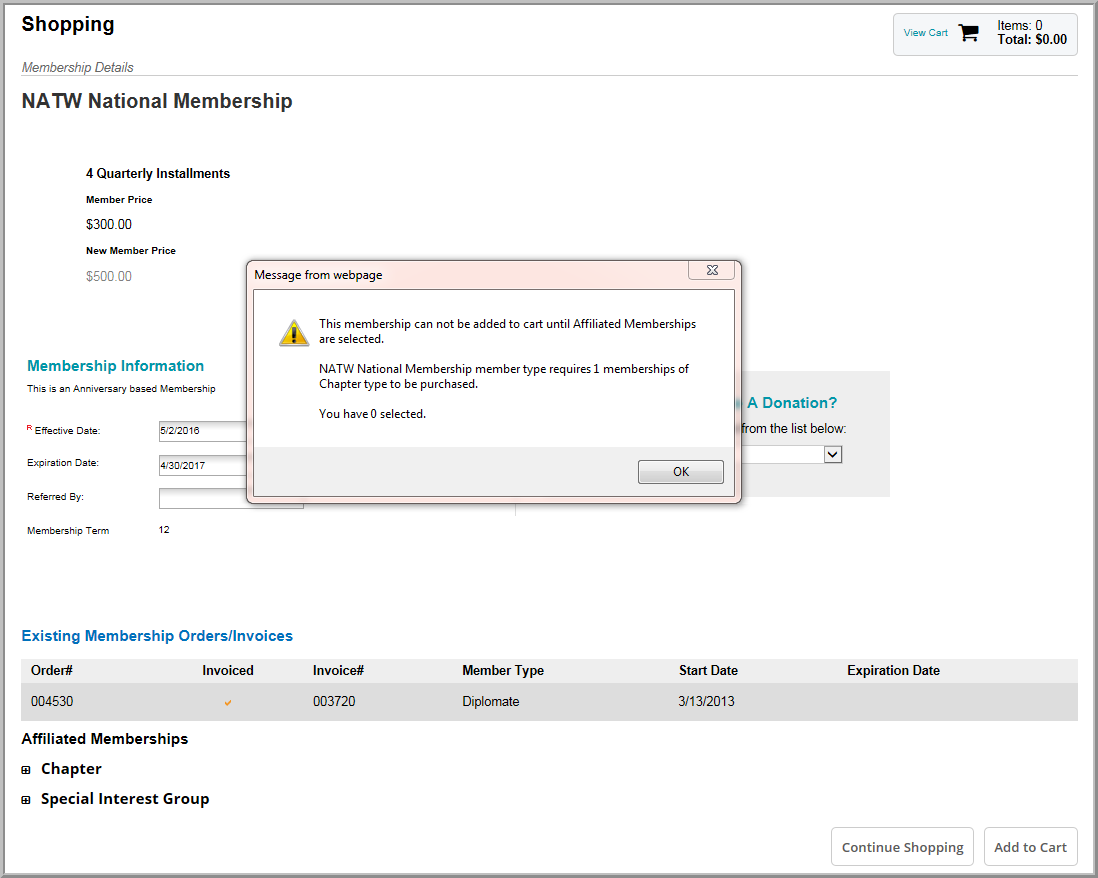
Task: Close the Message from webpage dialog
Action: (x=712, y=270)
